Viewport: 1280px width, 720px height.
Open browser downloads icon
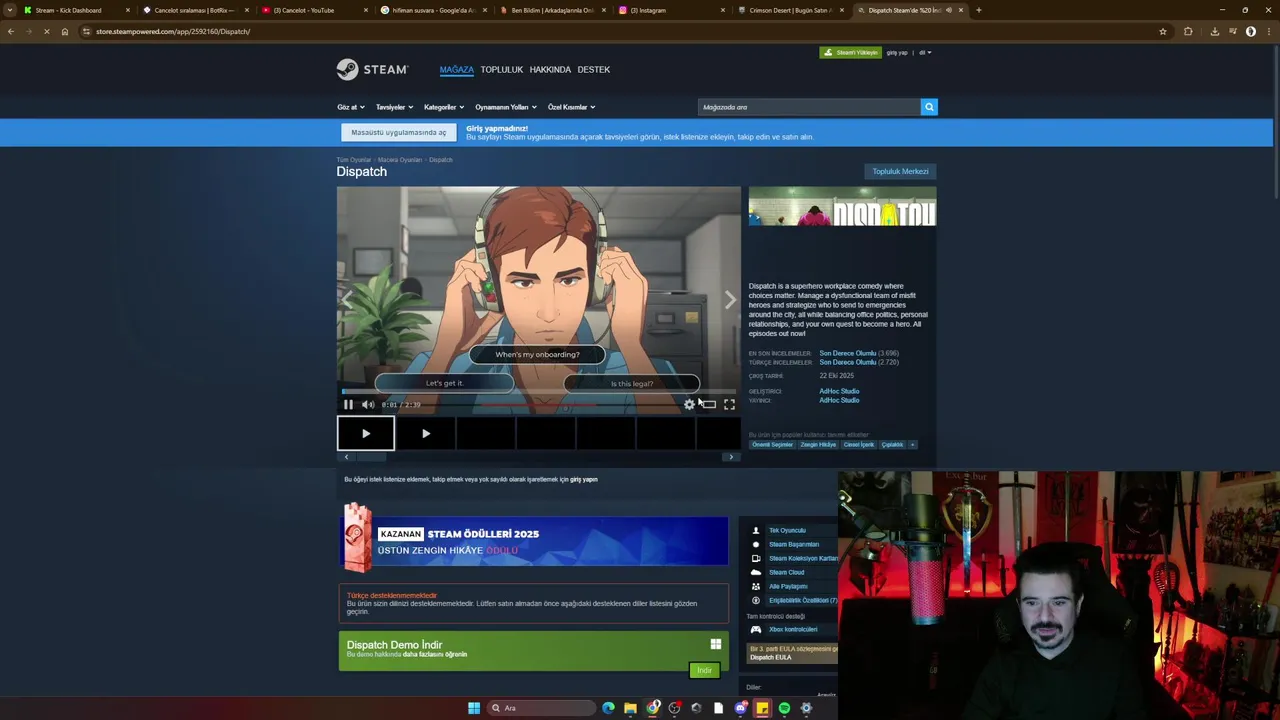[1214, 31]
